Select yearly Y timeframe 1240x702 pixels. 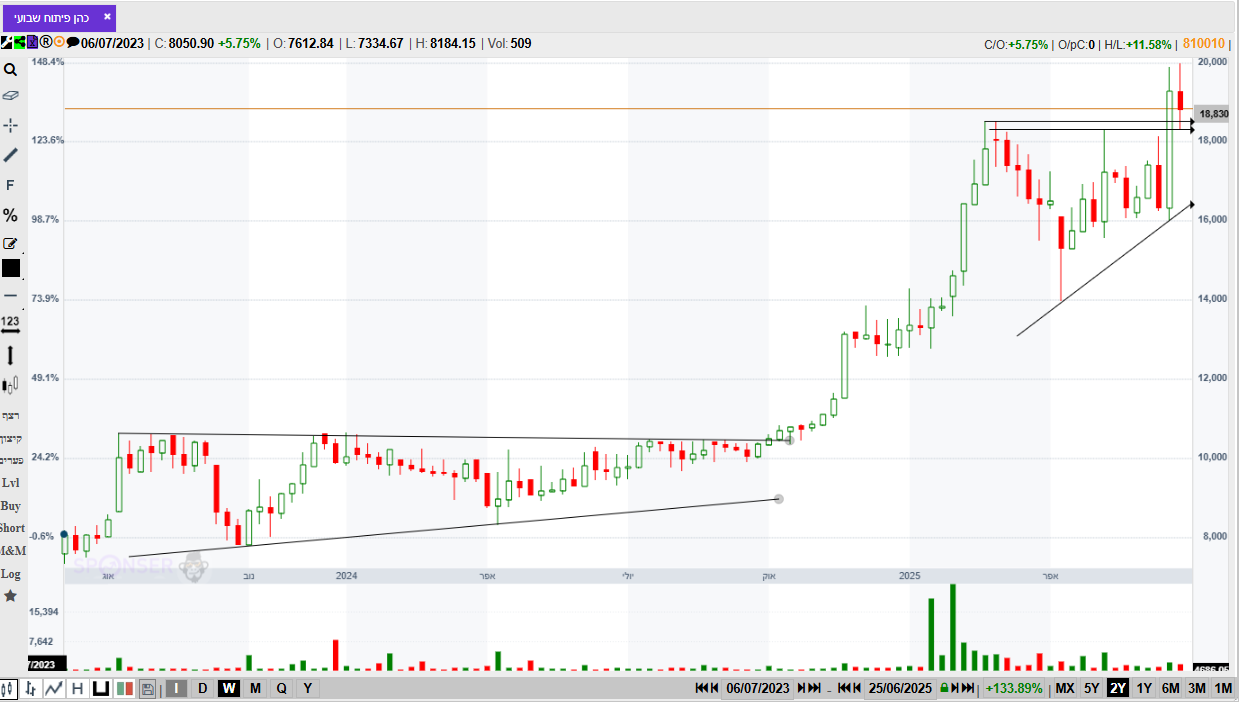pos(308,688)
